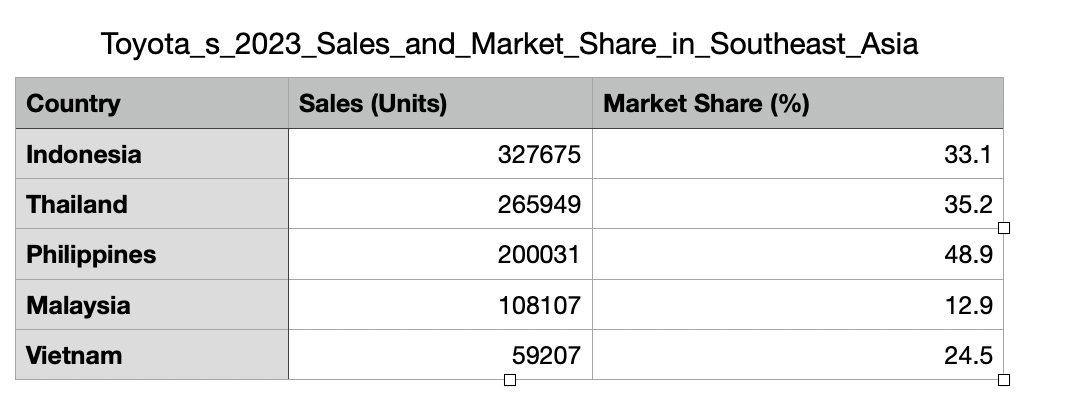1082x412 pixels.
Task: Select the cell containing 327675
Action: click(440, 155)
